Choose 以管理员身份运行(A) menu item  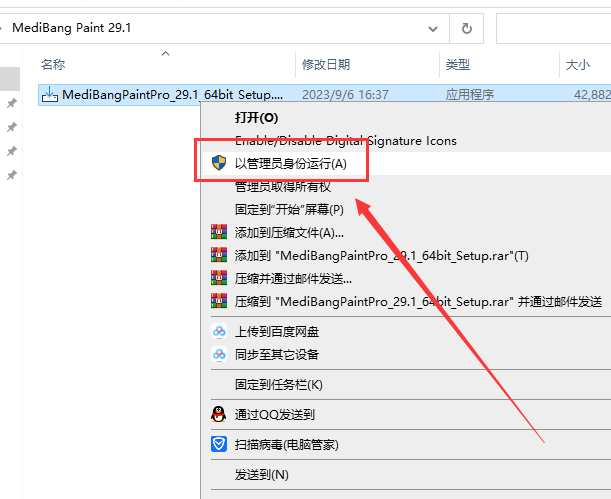pyautogui.click(x=290, y=164)
